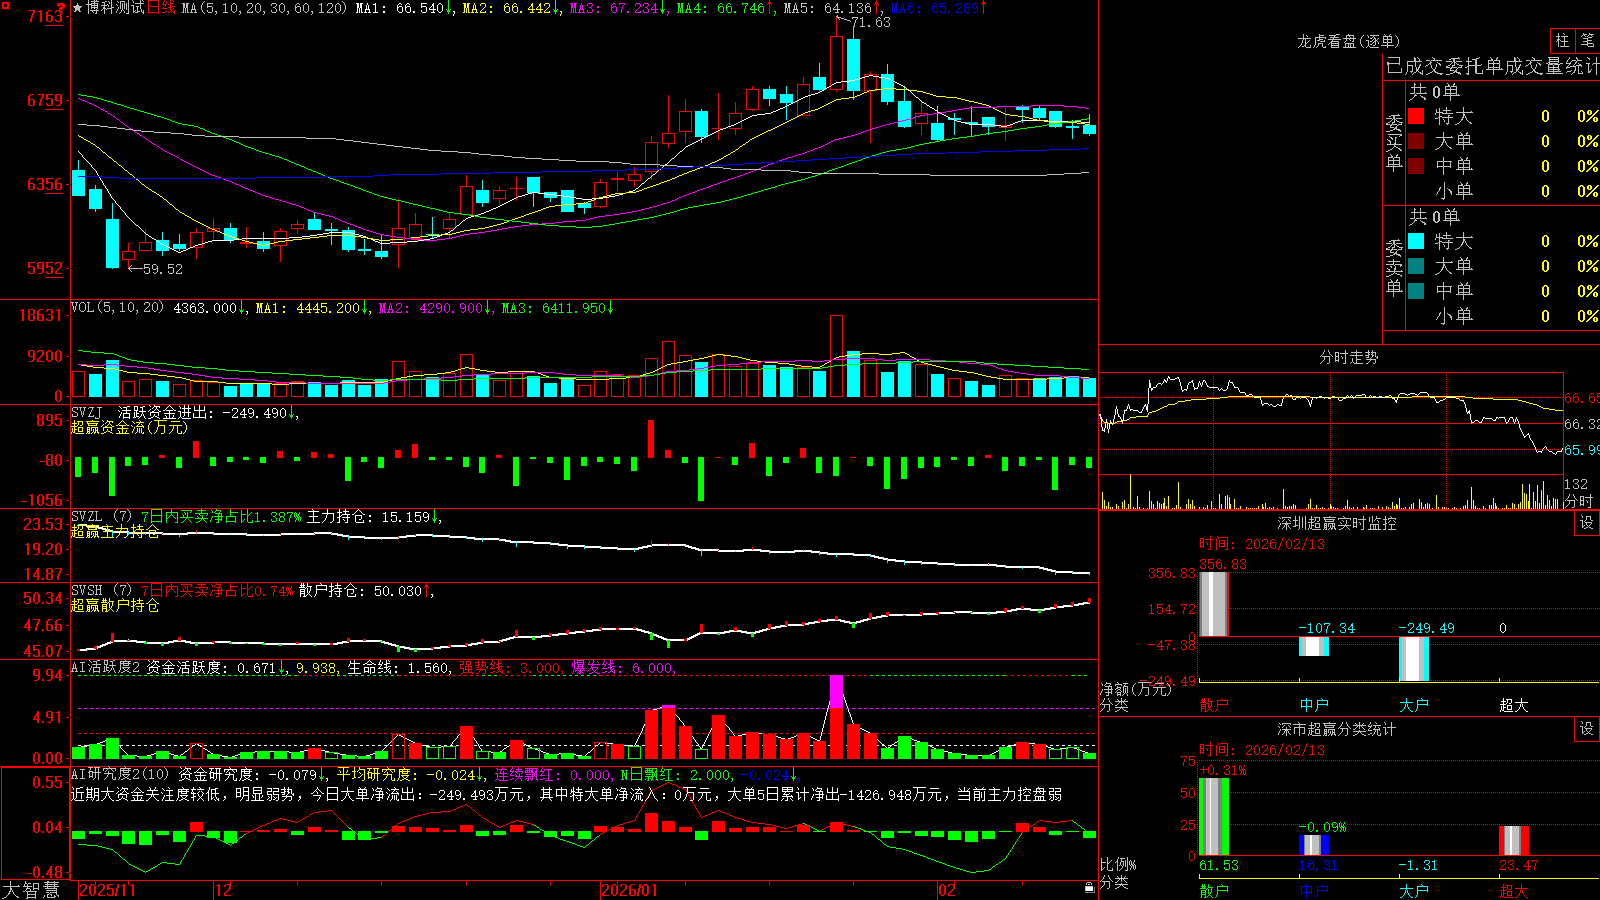Click the AI活跃度2 indicator name

tap(106, 668)
